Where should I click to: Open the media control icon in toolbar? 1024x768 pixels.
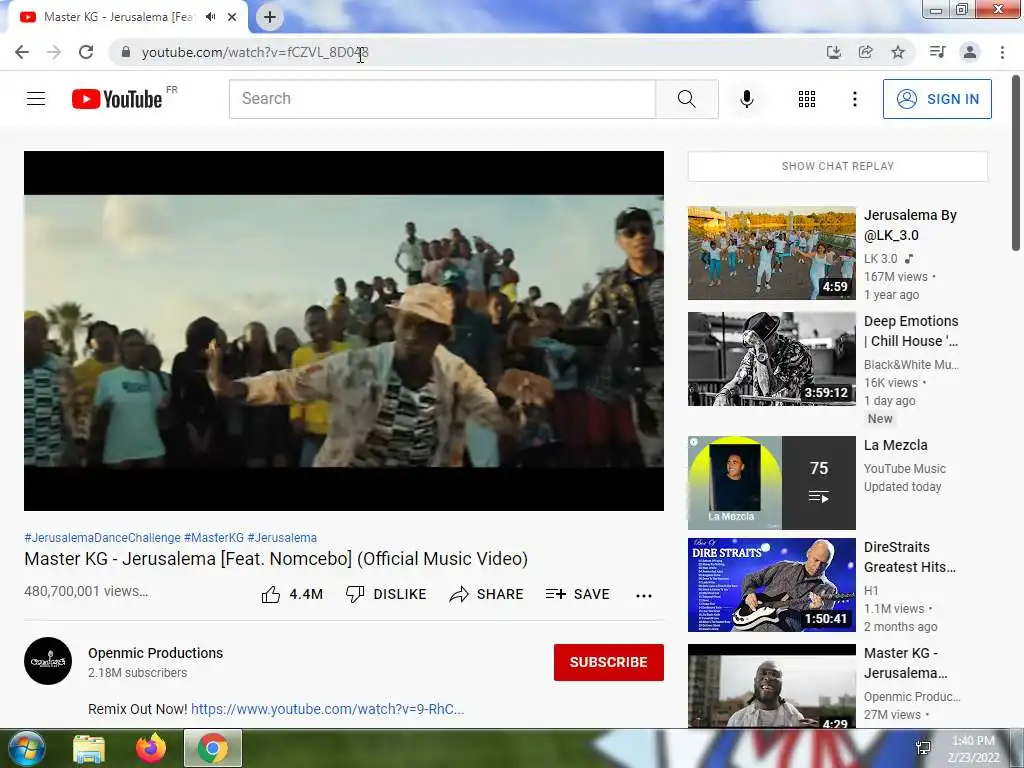click(x=937, y=52)
